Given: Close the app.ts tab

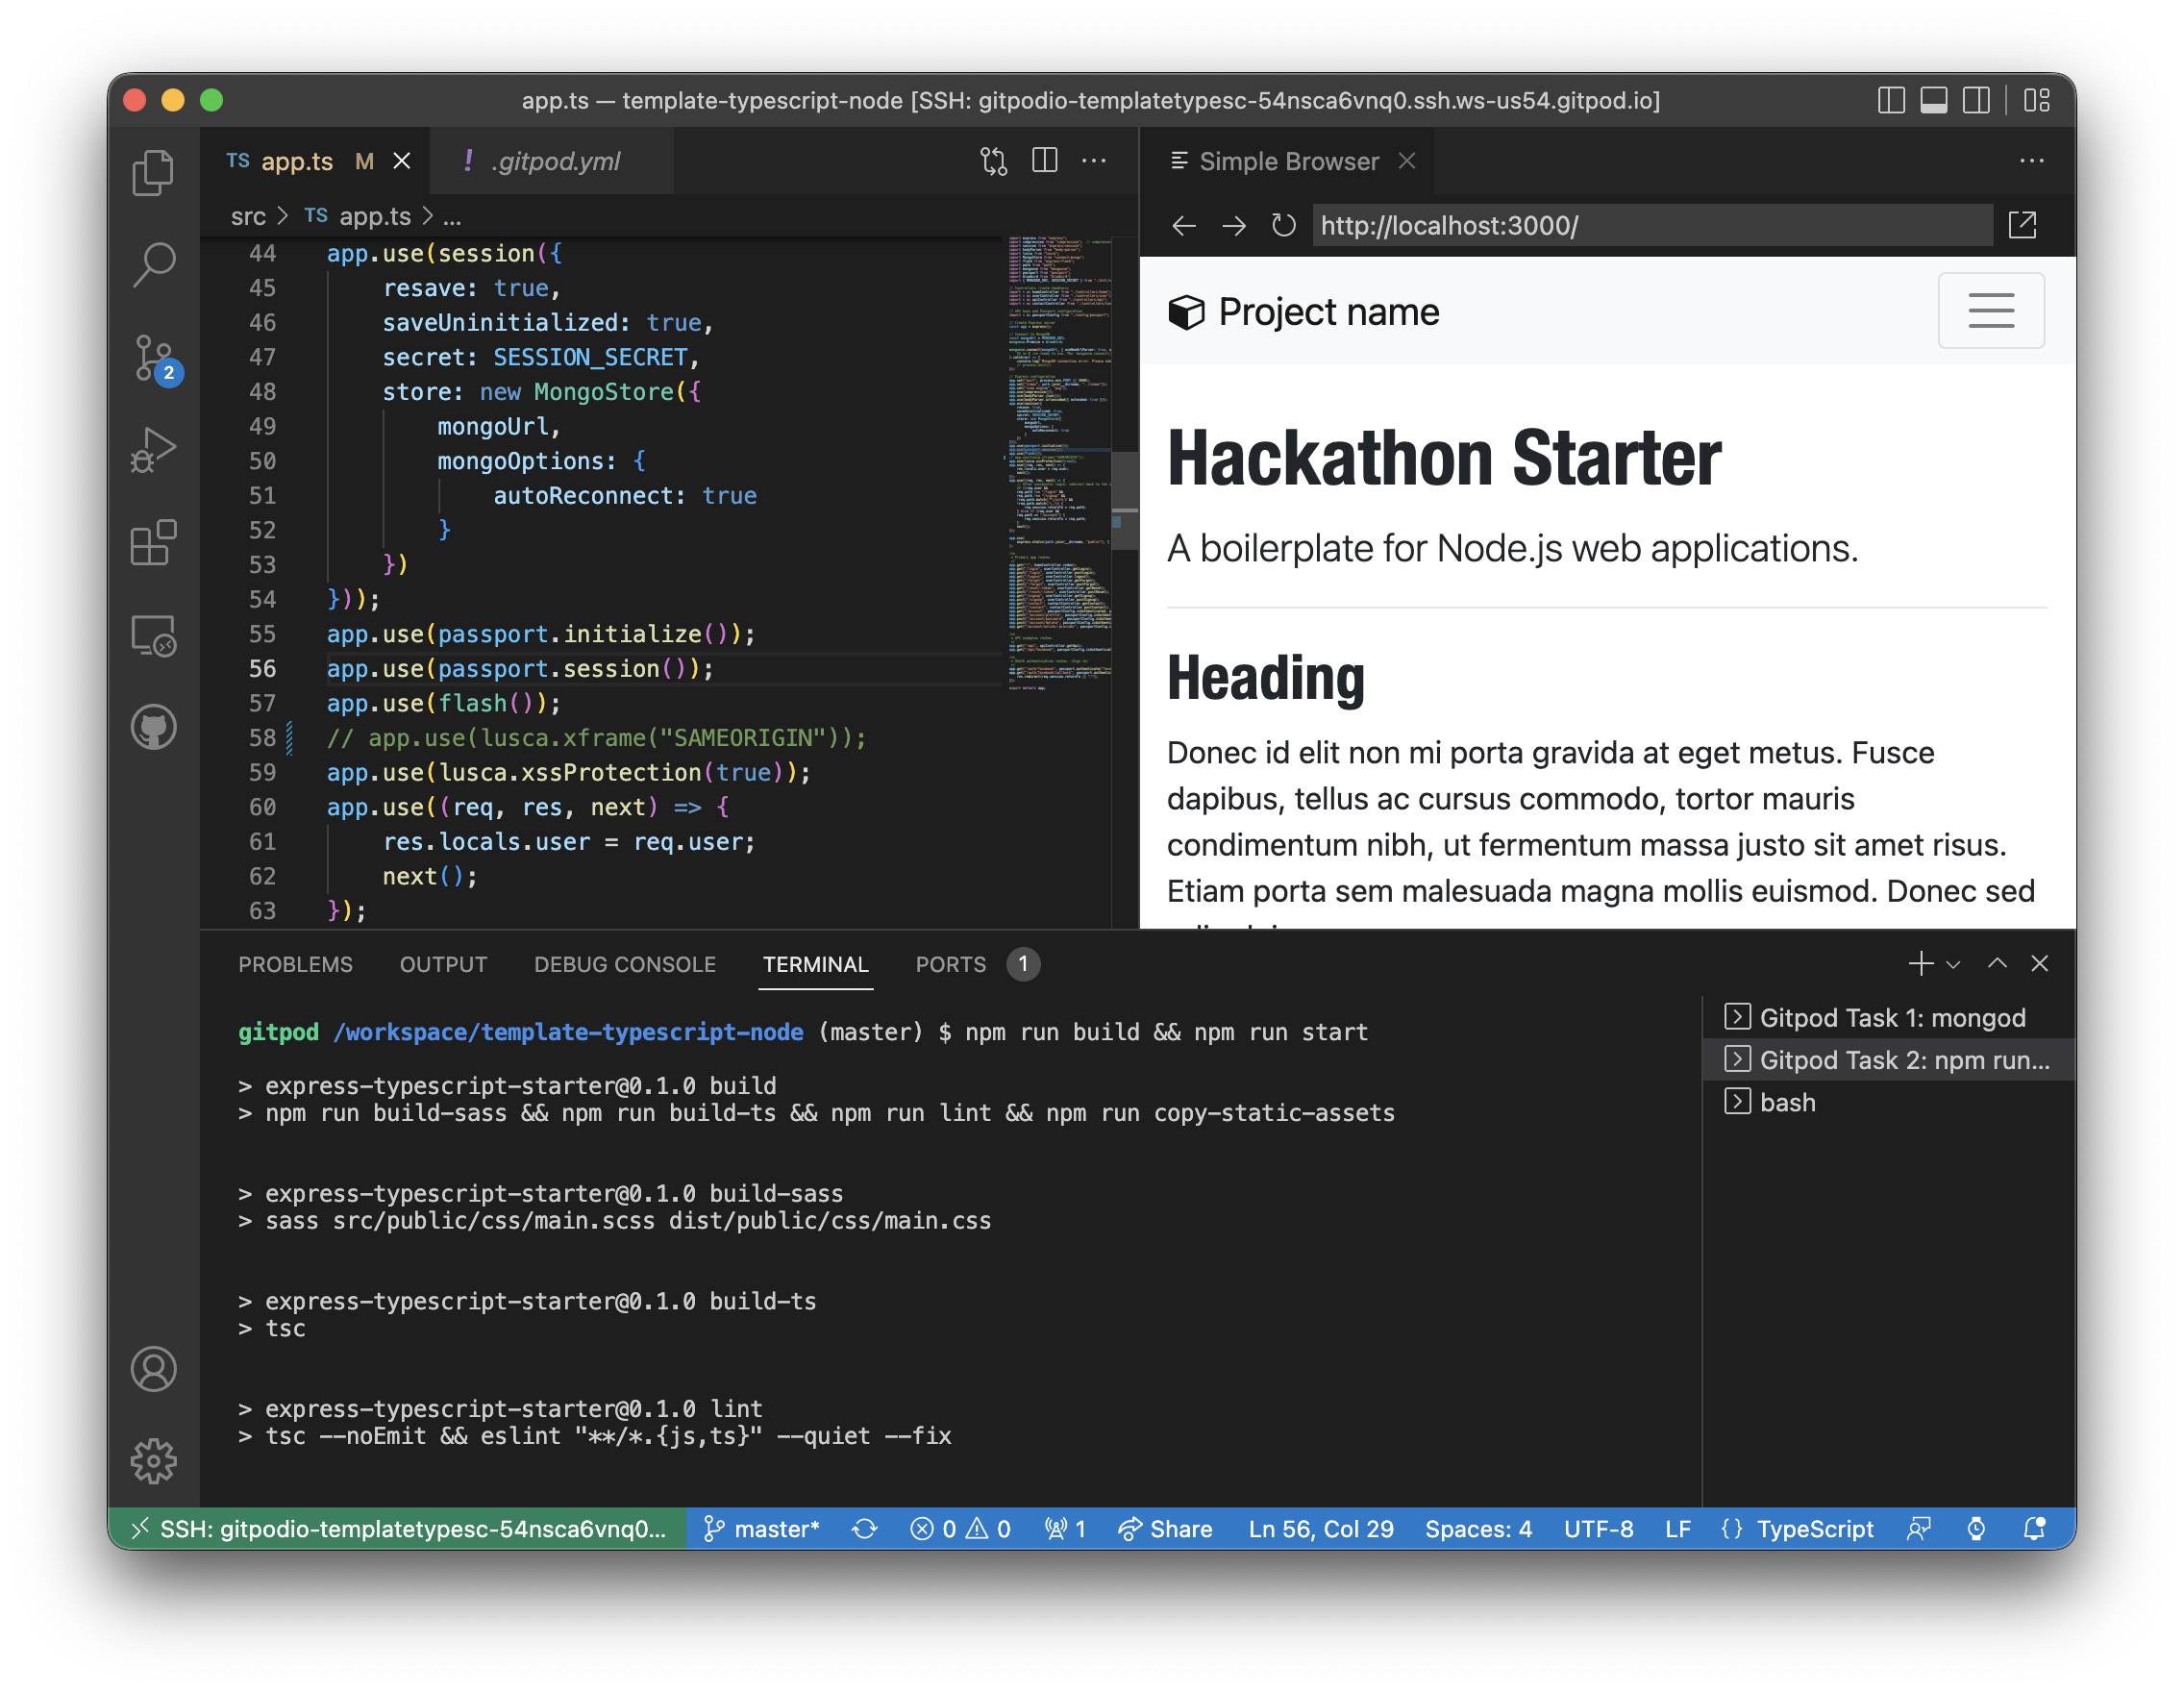Looking at the screenshot, I should [x=401, y=161].
